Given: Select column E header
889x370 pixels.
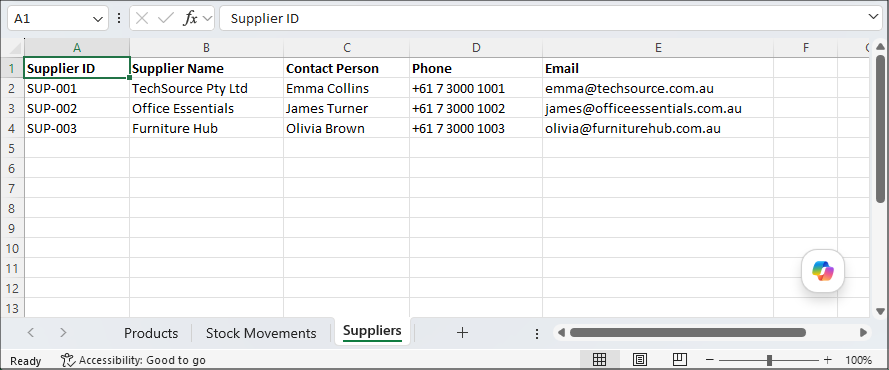Looking at the screenshot, I should tap(658, 48).
